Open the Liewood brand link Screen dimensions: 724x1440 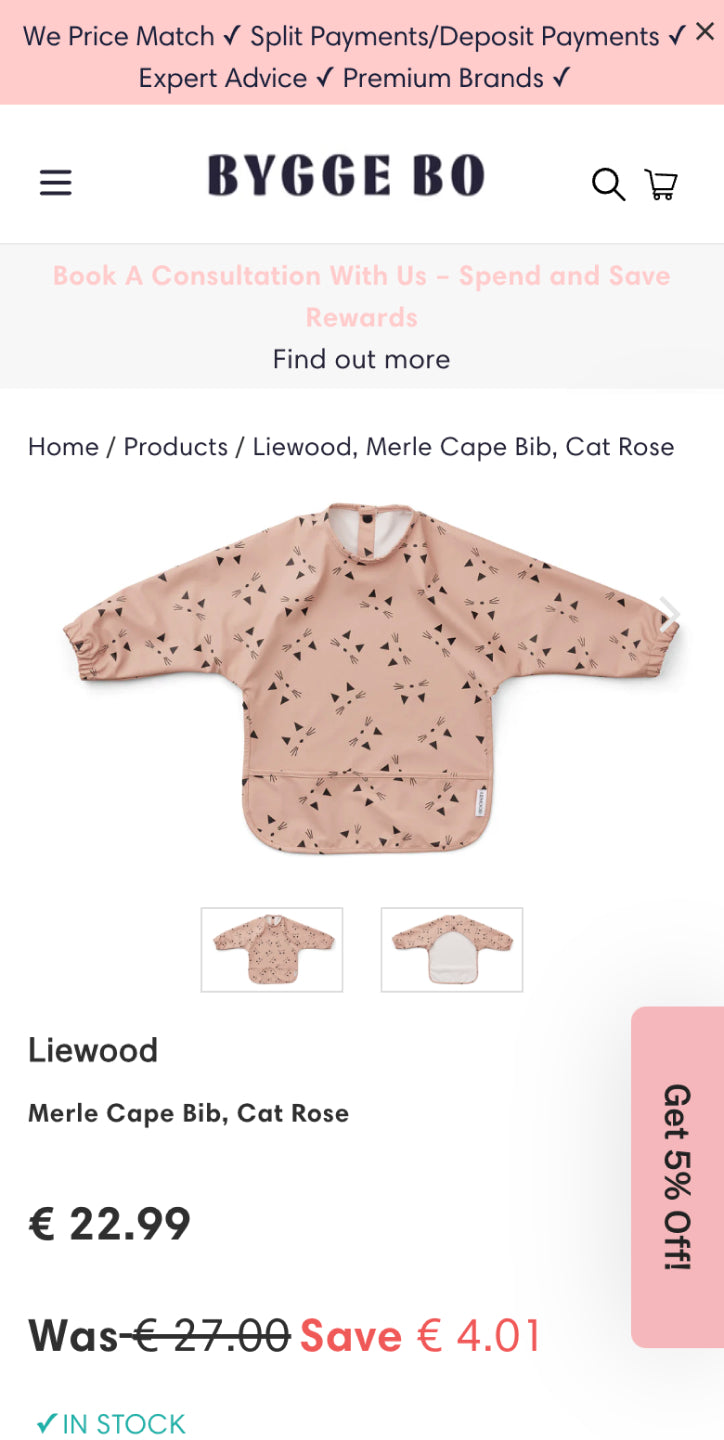tap(93, 1050)
